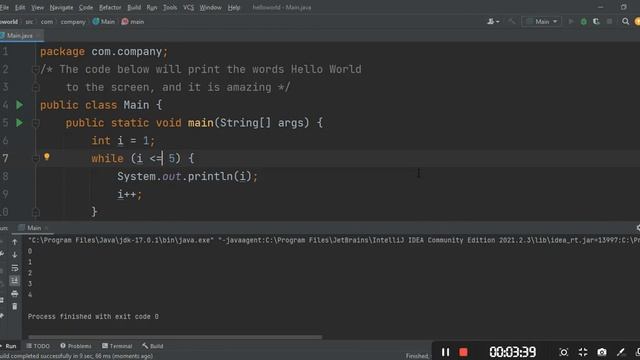The image size is (640, 360).
Task: Click the recorder focus target icon
Action: pos(564,352)
